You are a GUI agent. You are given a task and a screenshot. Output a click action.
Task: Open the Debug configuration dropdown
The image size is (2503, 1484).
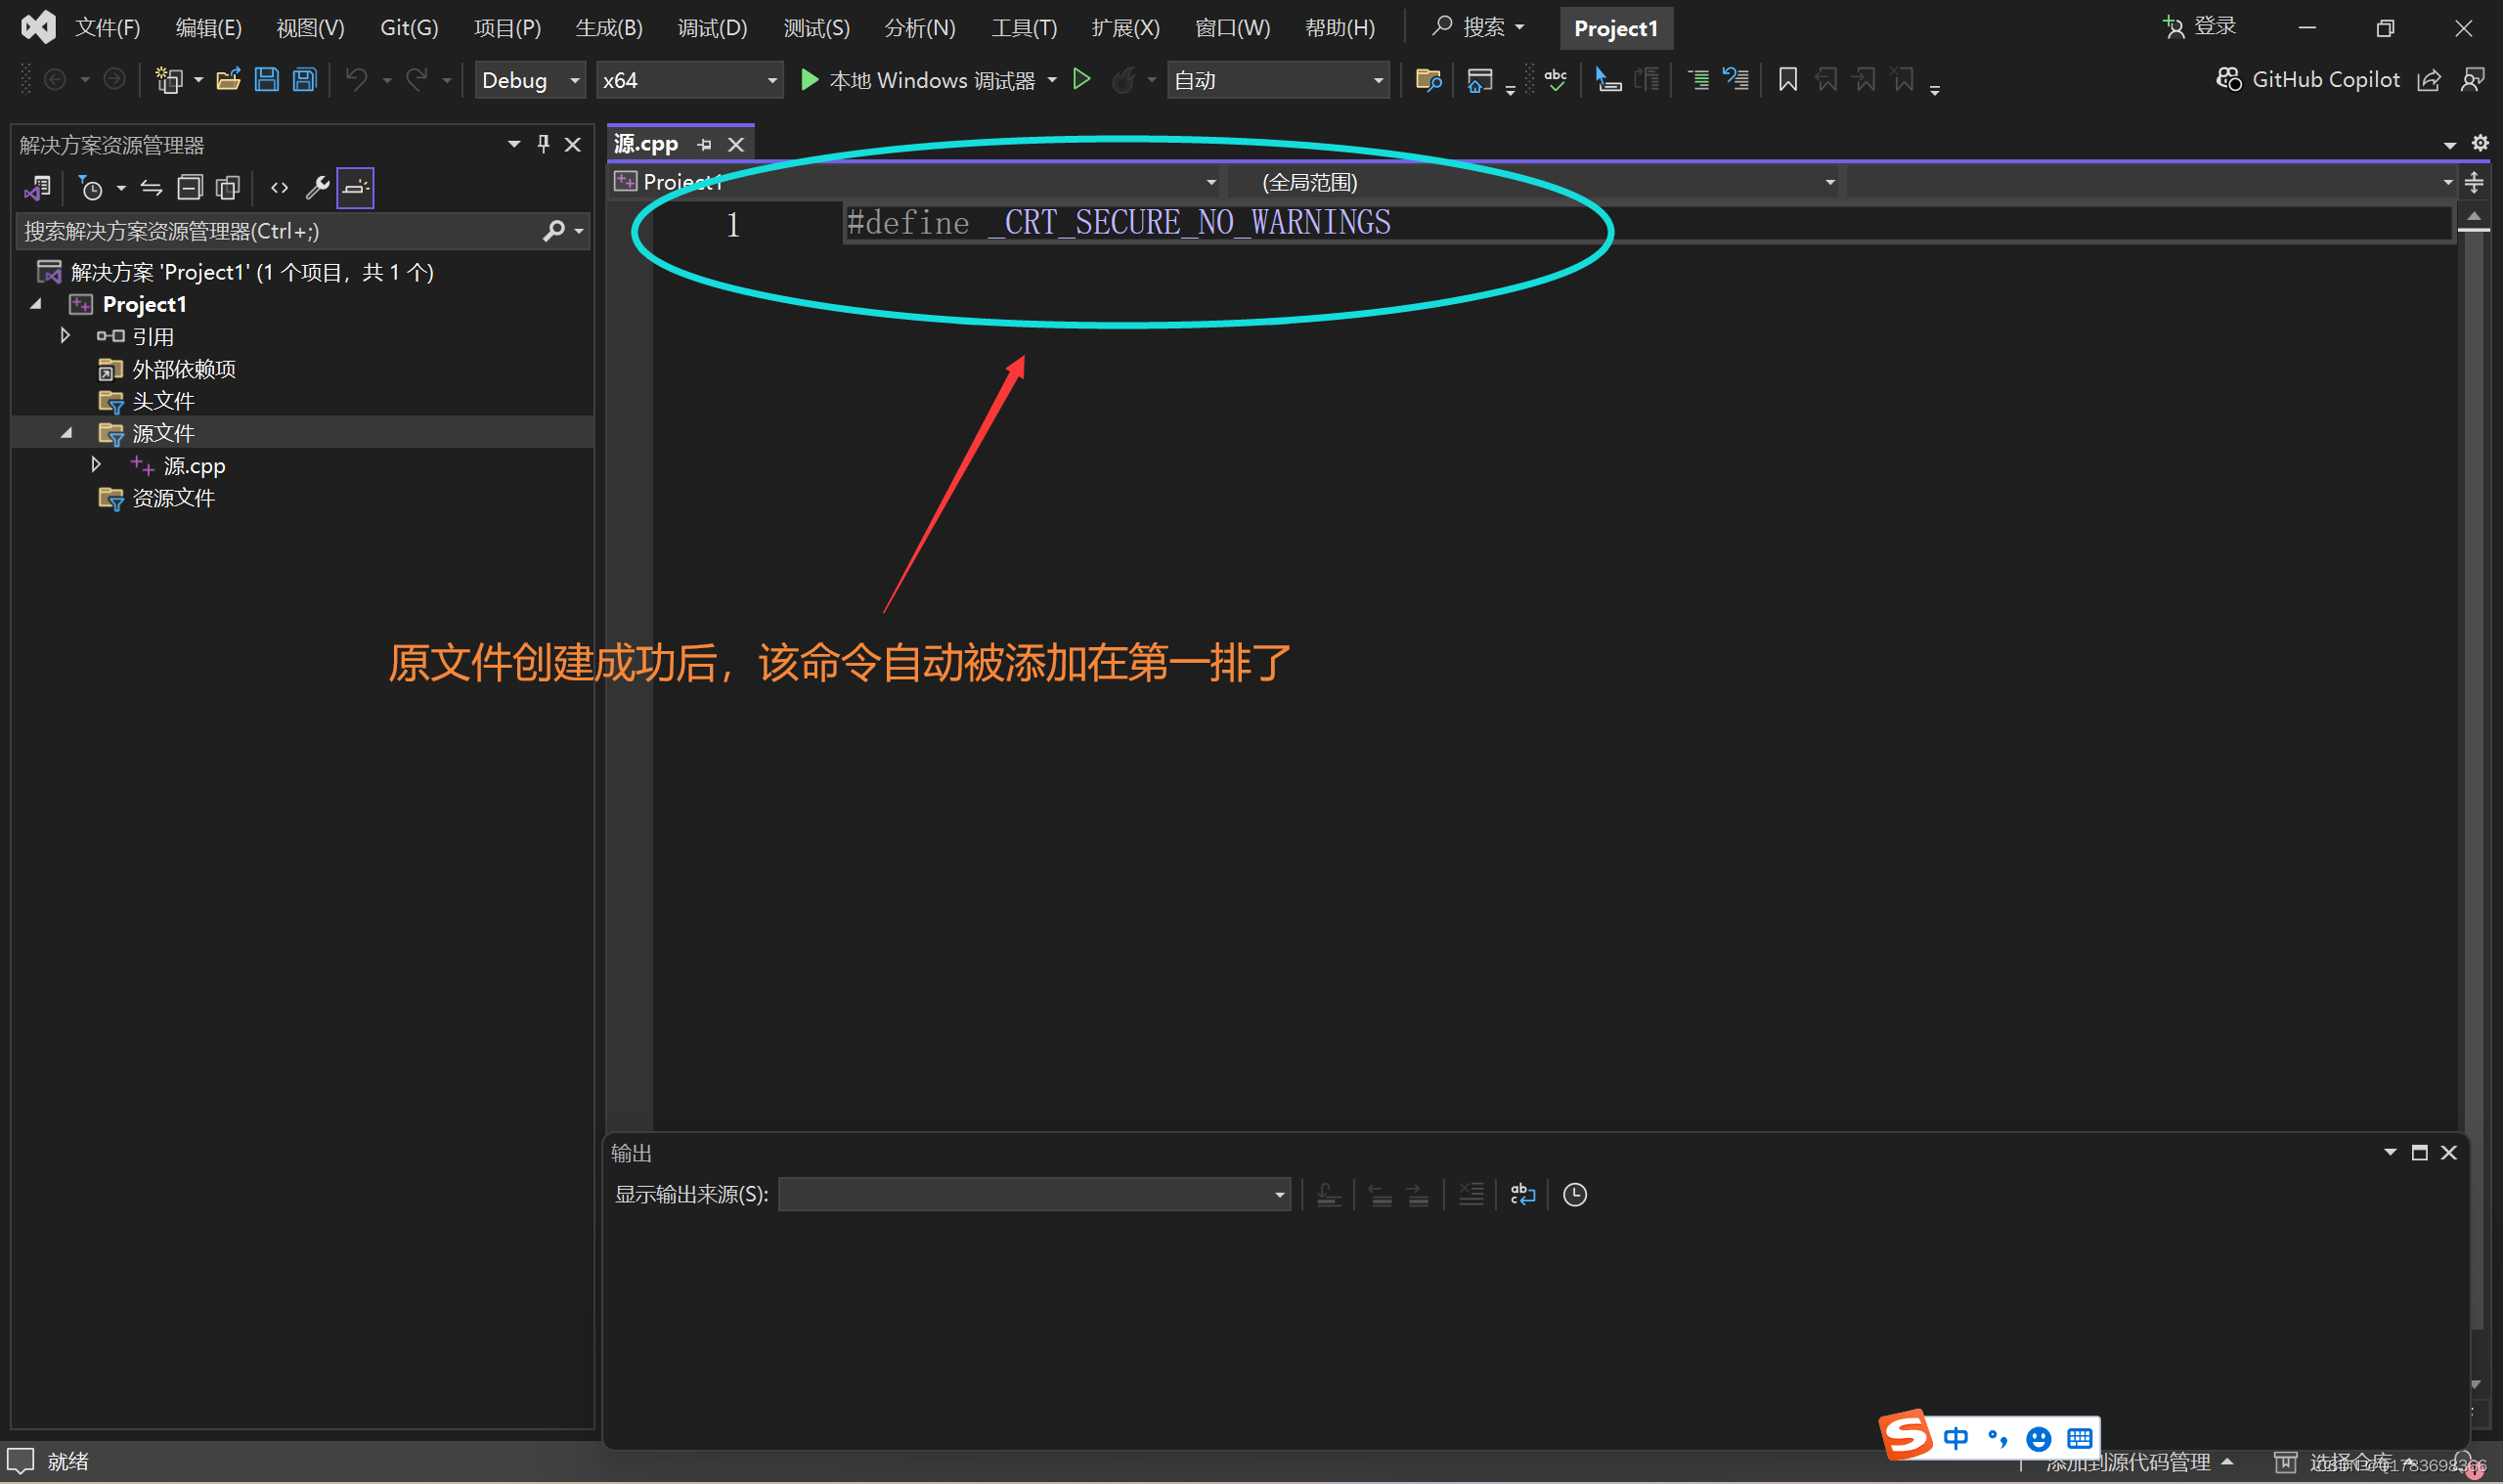pyautogui.click(x=530, y=80)
